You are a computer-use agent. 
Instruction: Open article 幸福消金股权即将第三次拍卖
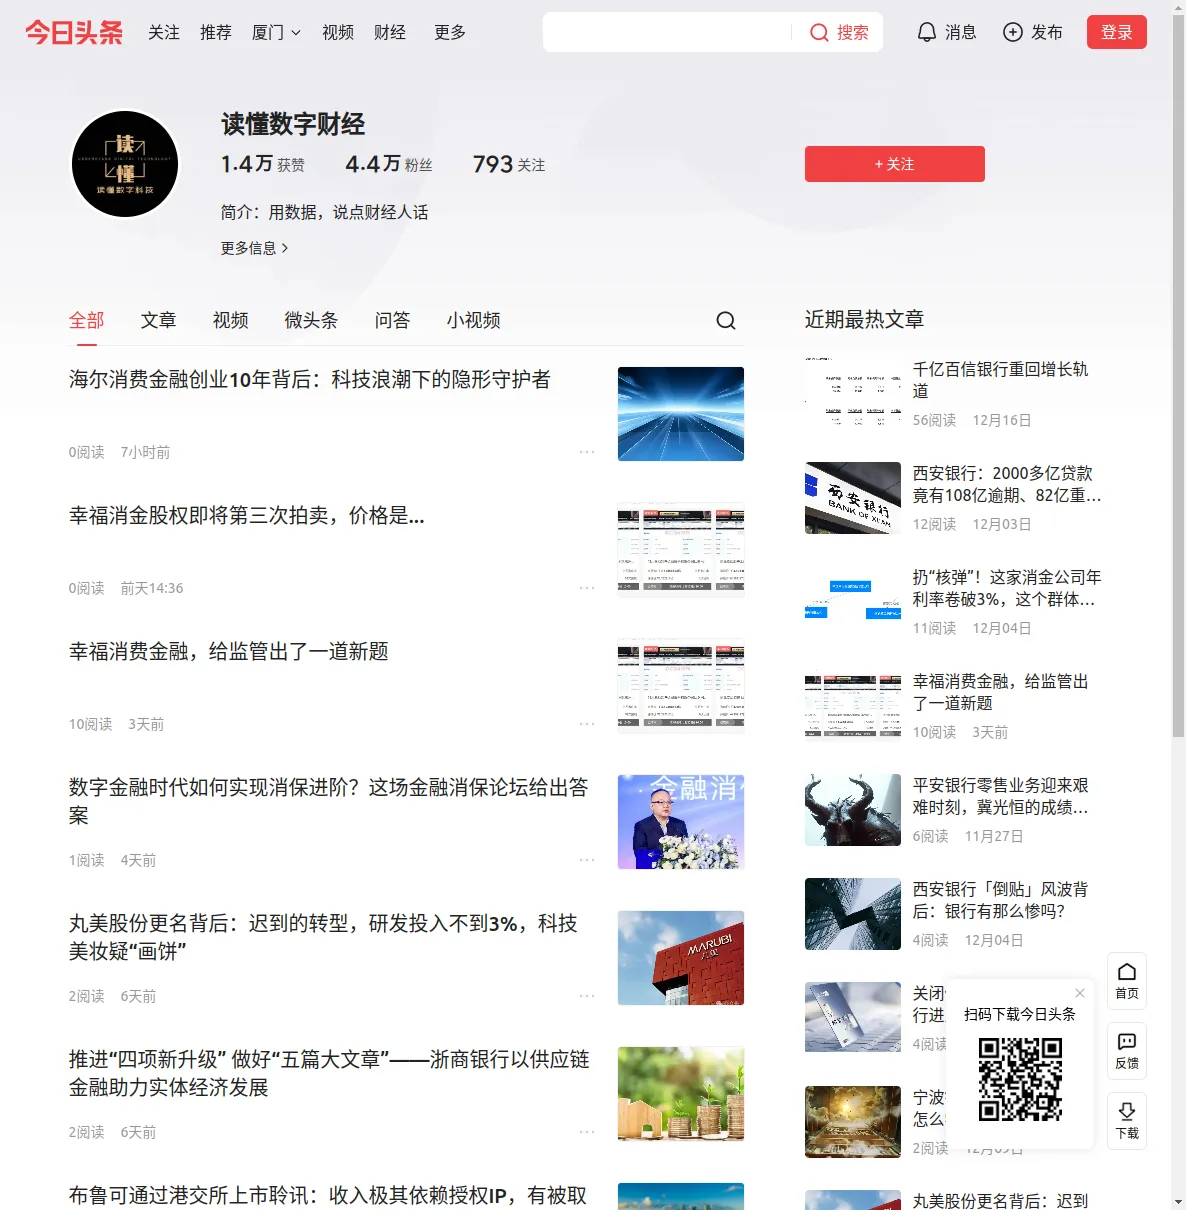(x=247, y=516)
